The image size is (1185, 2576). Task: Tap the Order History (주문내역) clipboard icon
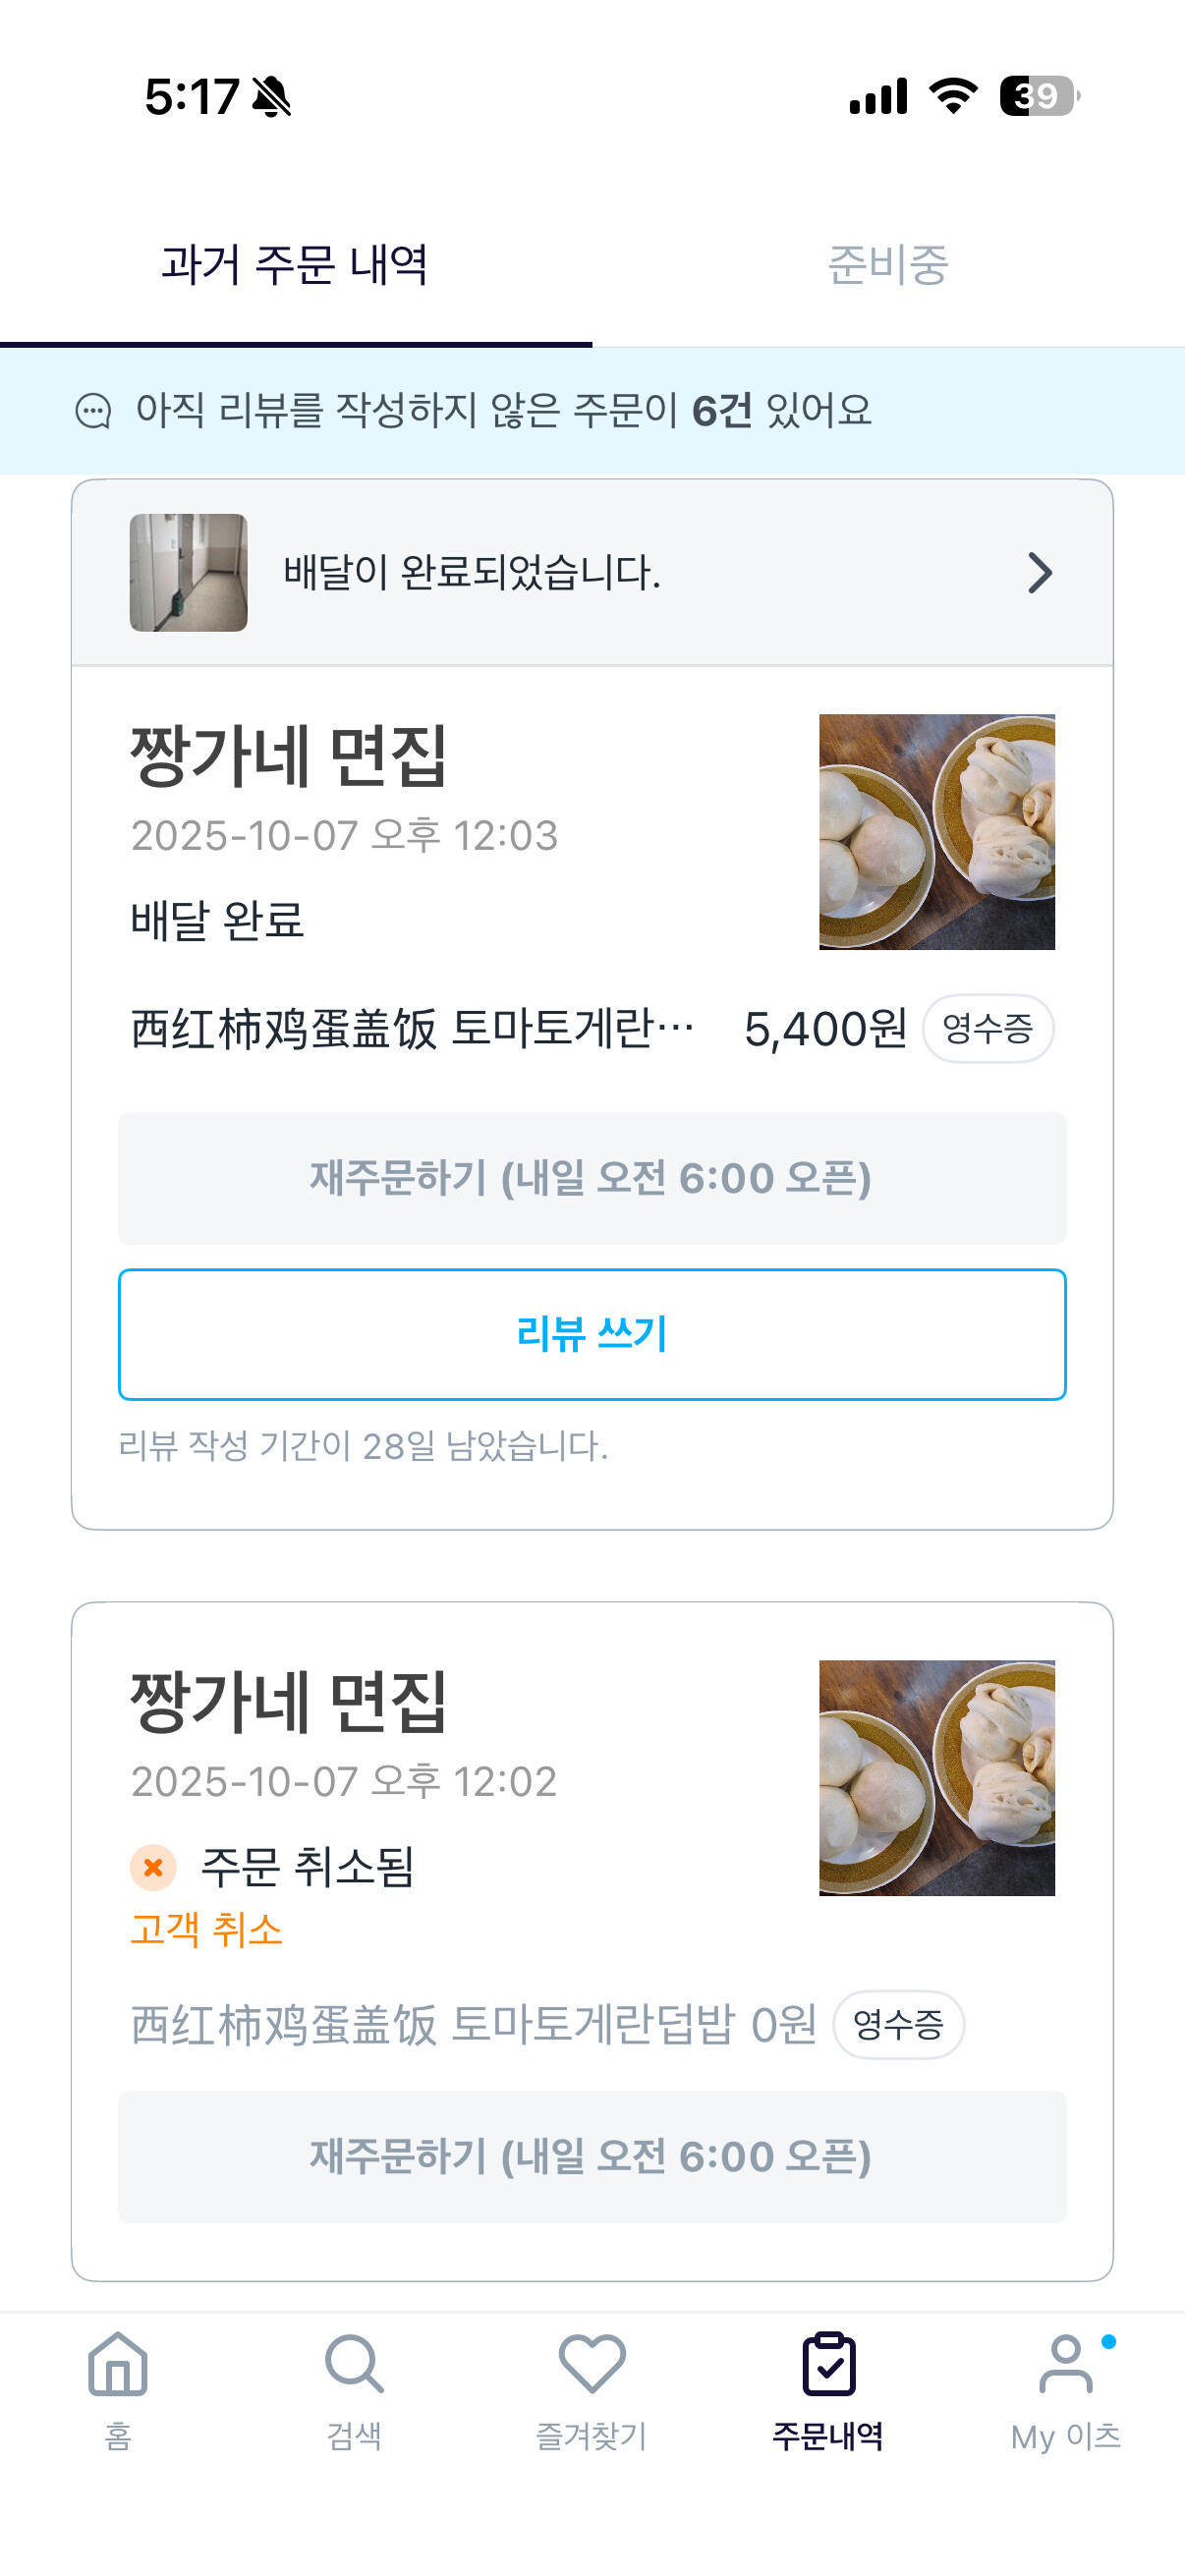point(828,2365)
